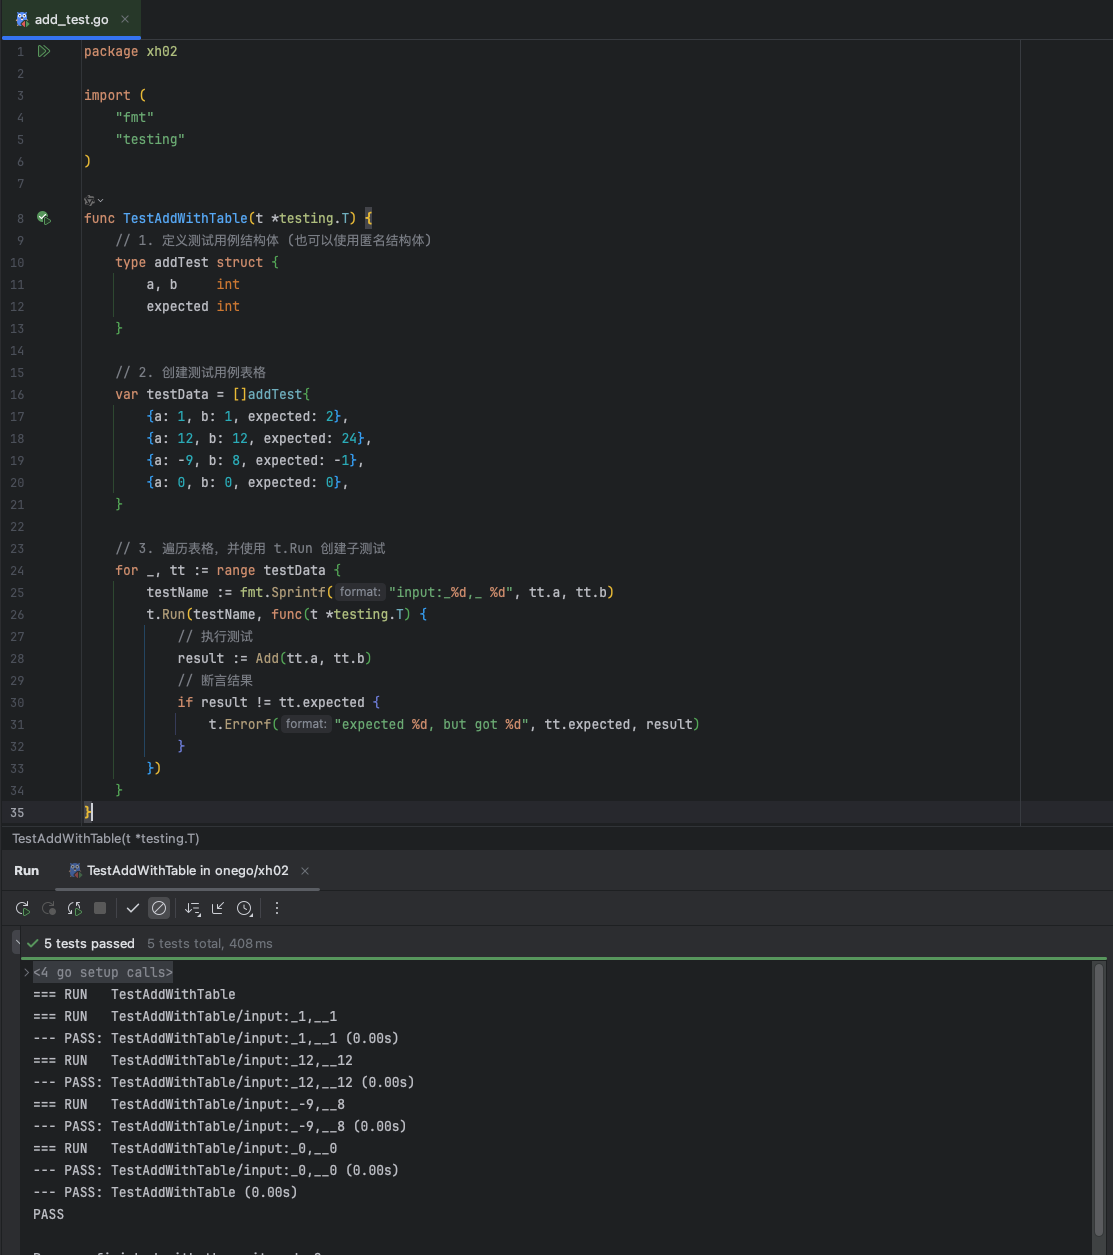The height and width of the screenshot is (1255, 1113).
Task: Click the "fmt" import string
Action: point(135,117)
